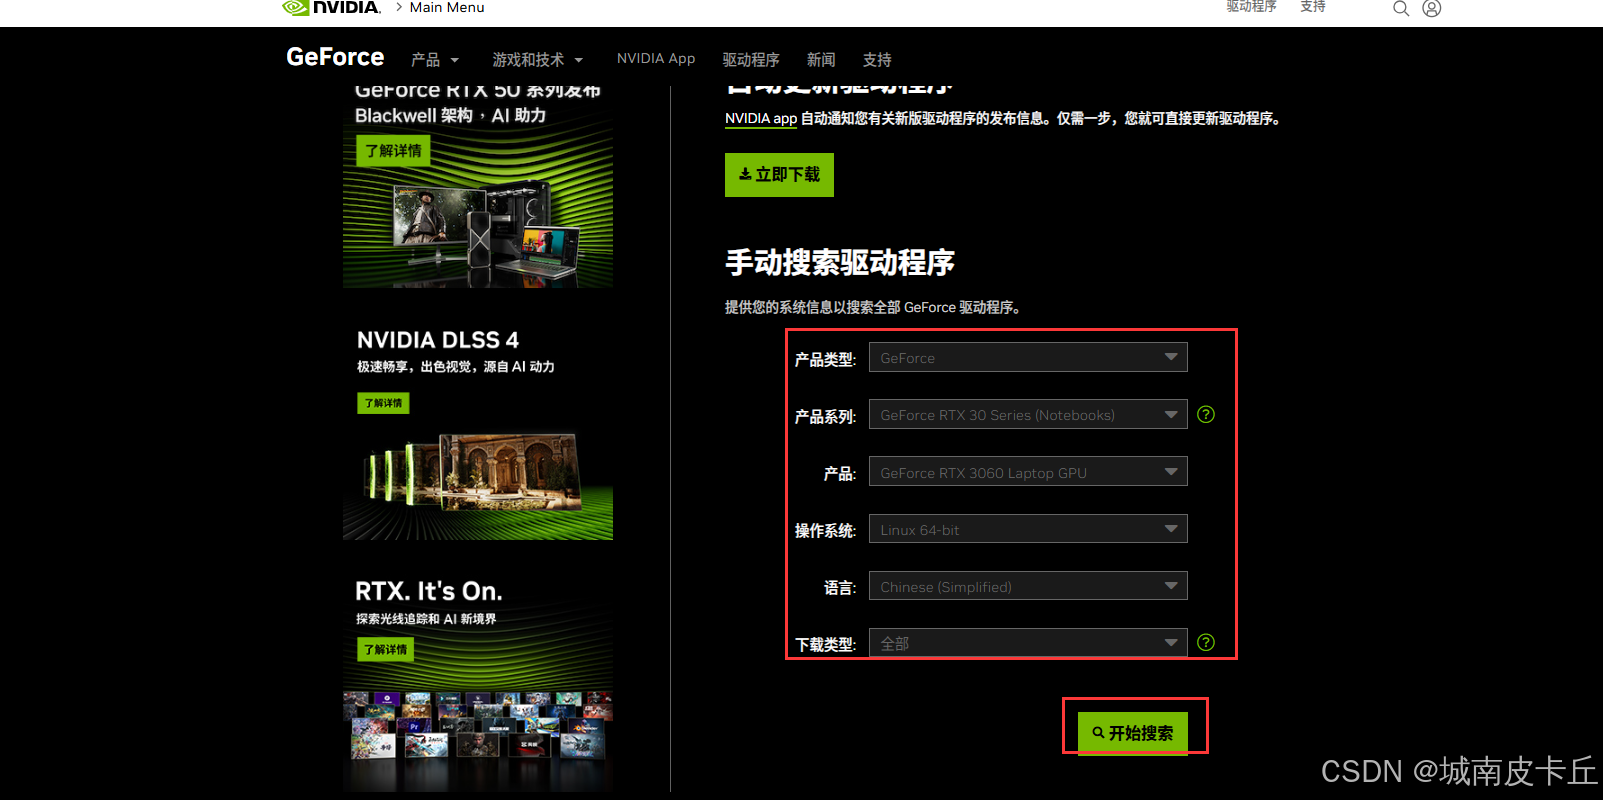Click help icon next to 产品系列
The width and height of the screenshot is (1603, 800).
[1206, 414]
